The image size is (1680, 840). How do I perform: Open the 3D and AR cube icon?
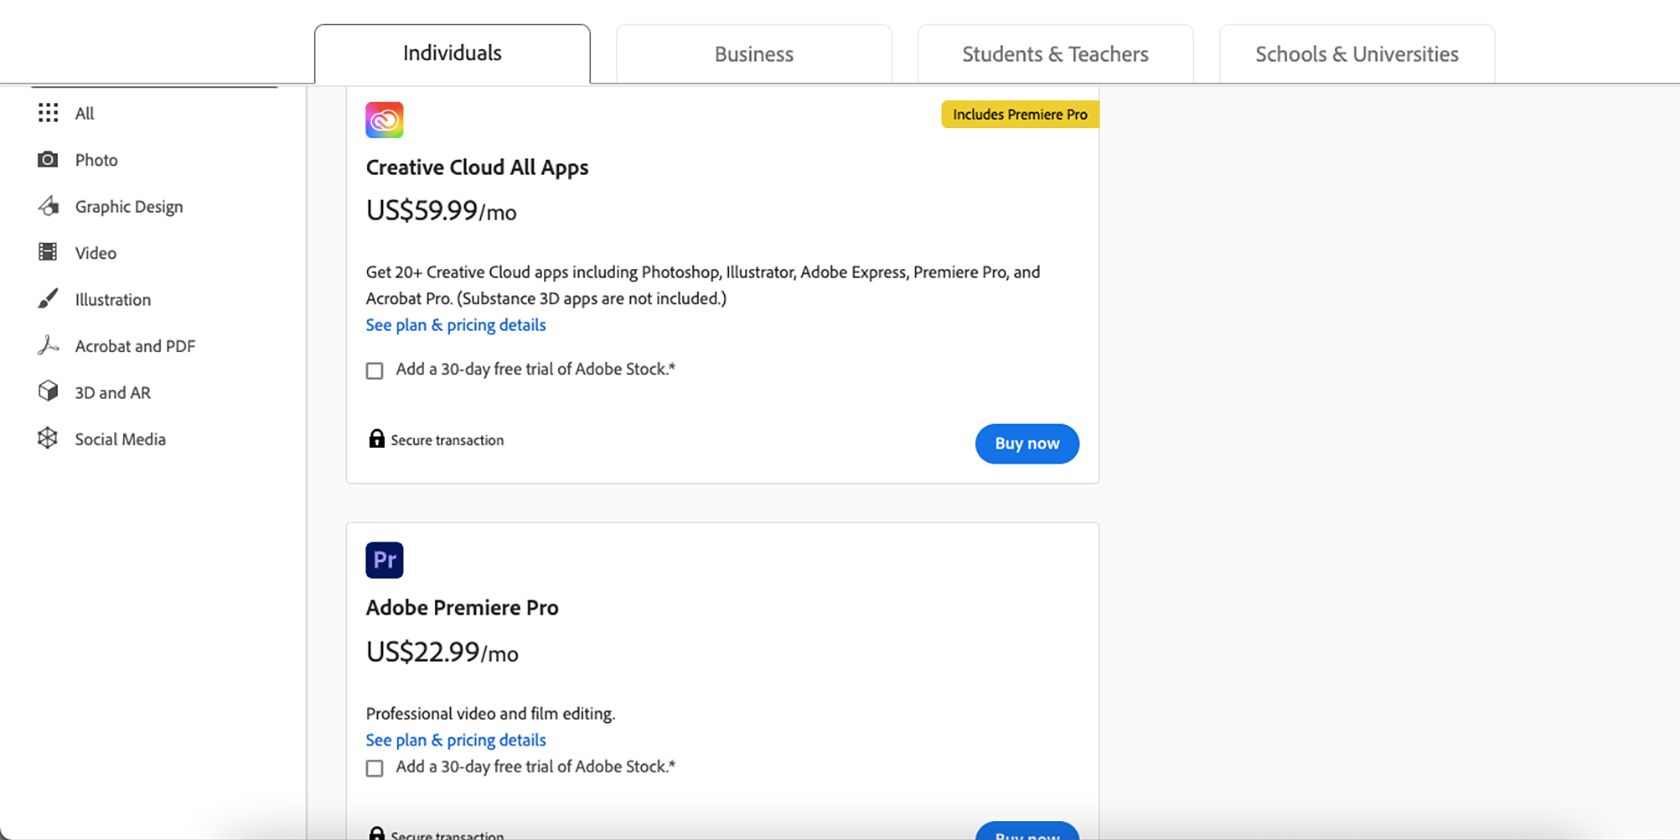click(x=48, y=392)
